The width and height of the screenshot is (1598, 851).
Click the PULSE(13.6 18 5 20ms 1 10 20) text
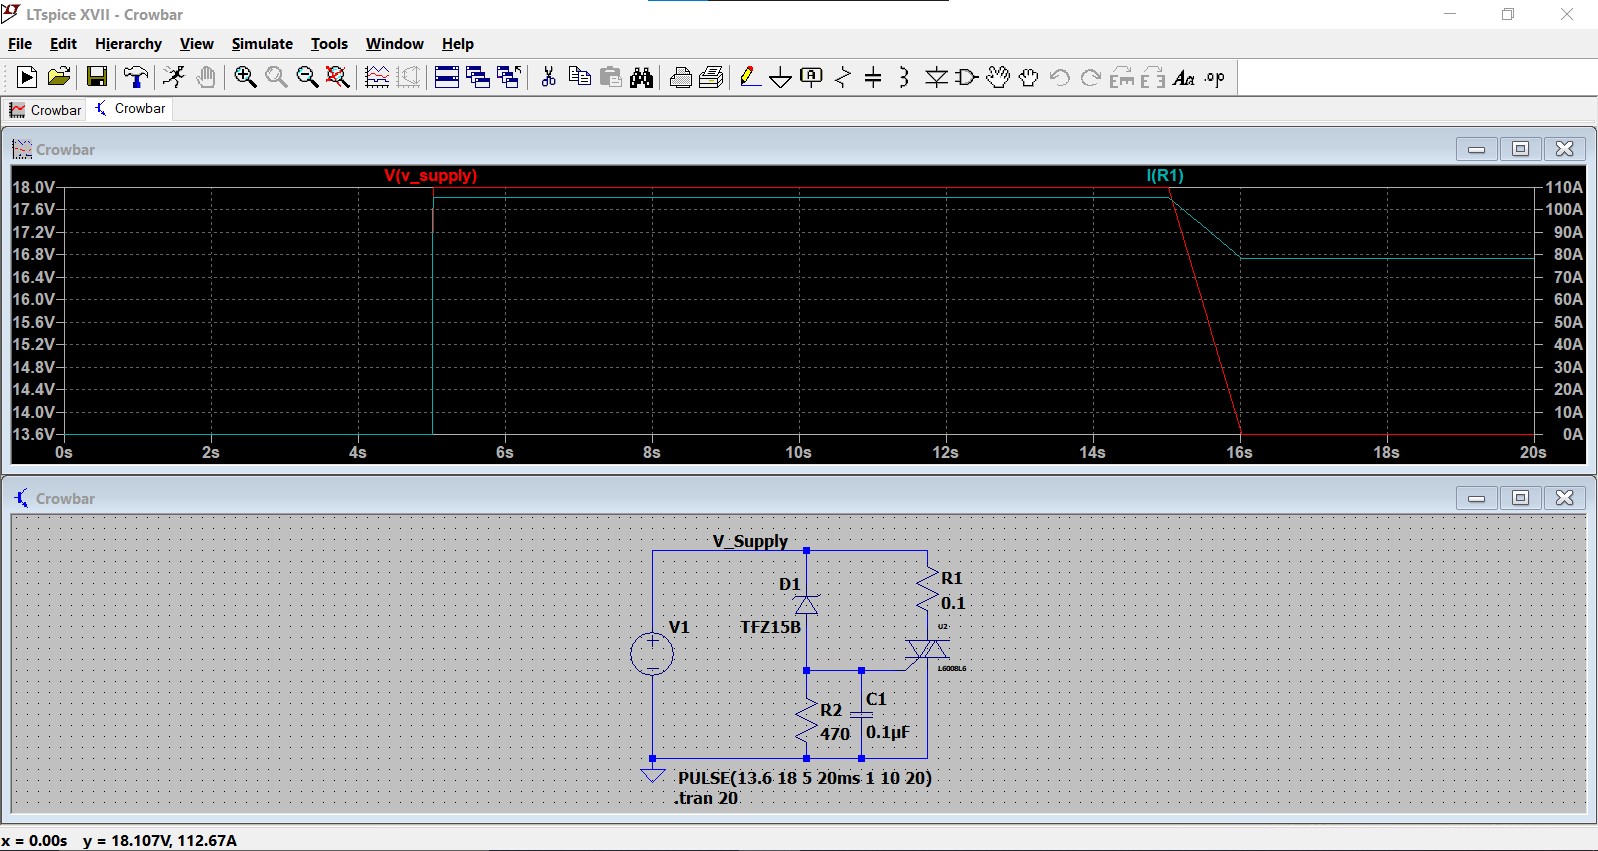804,778
